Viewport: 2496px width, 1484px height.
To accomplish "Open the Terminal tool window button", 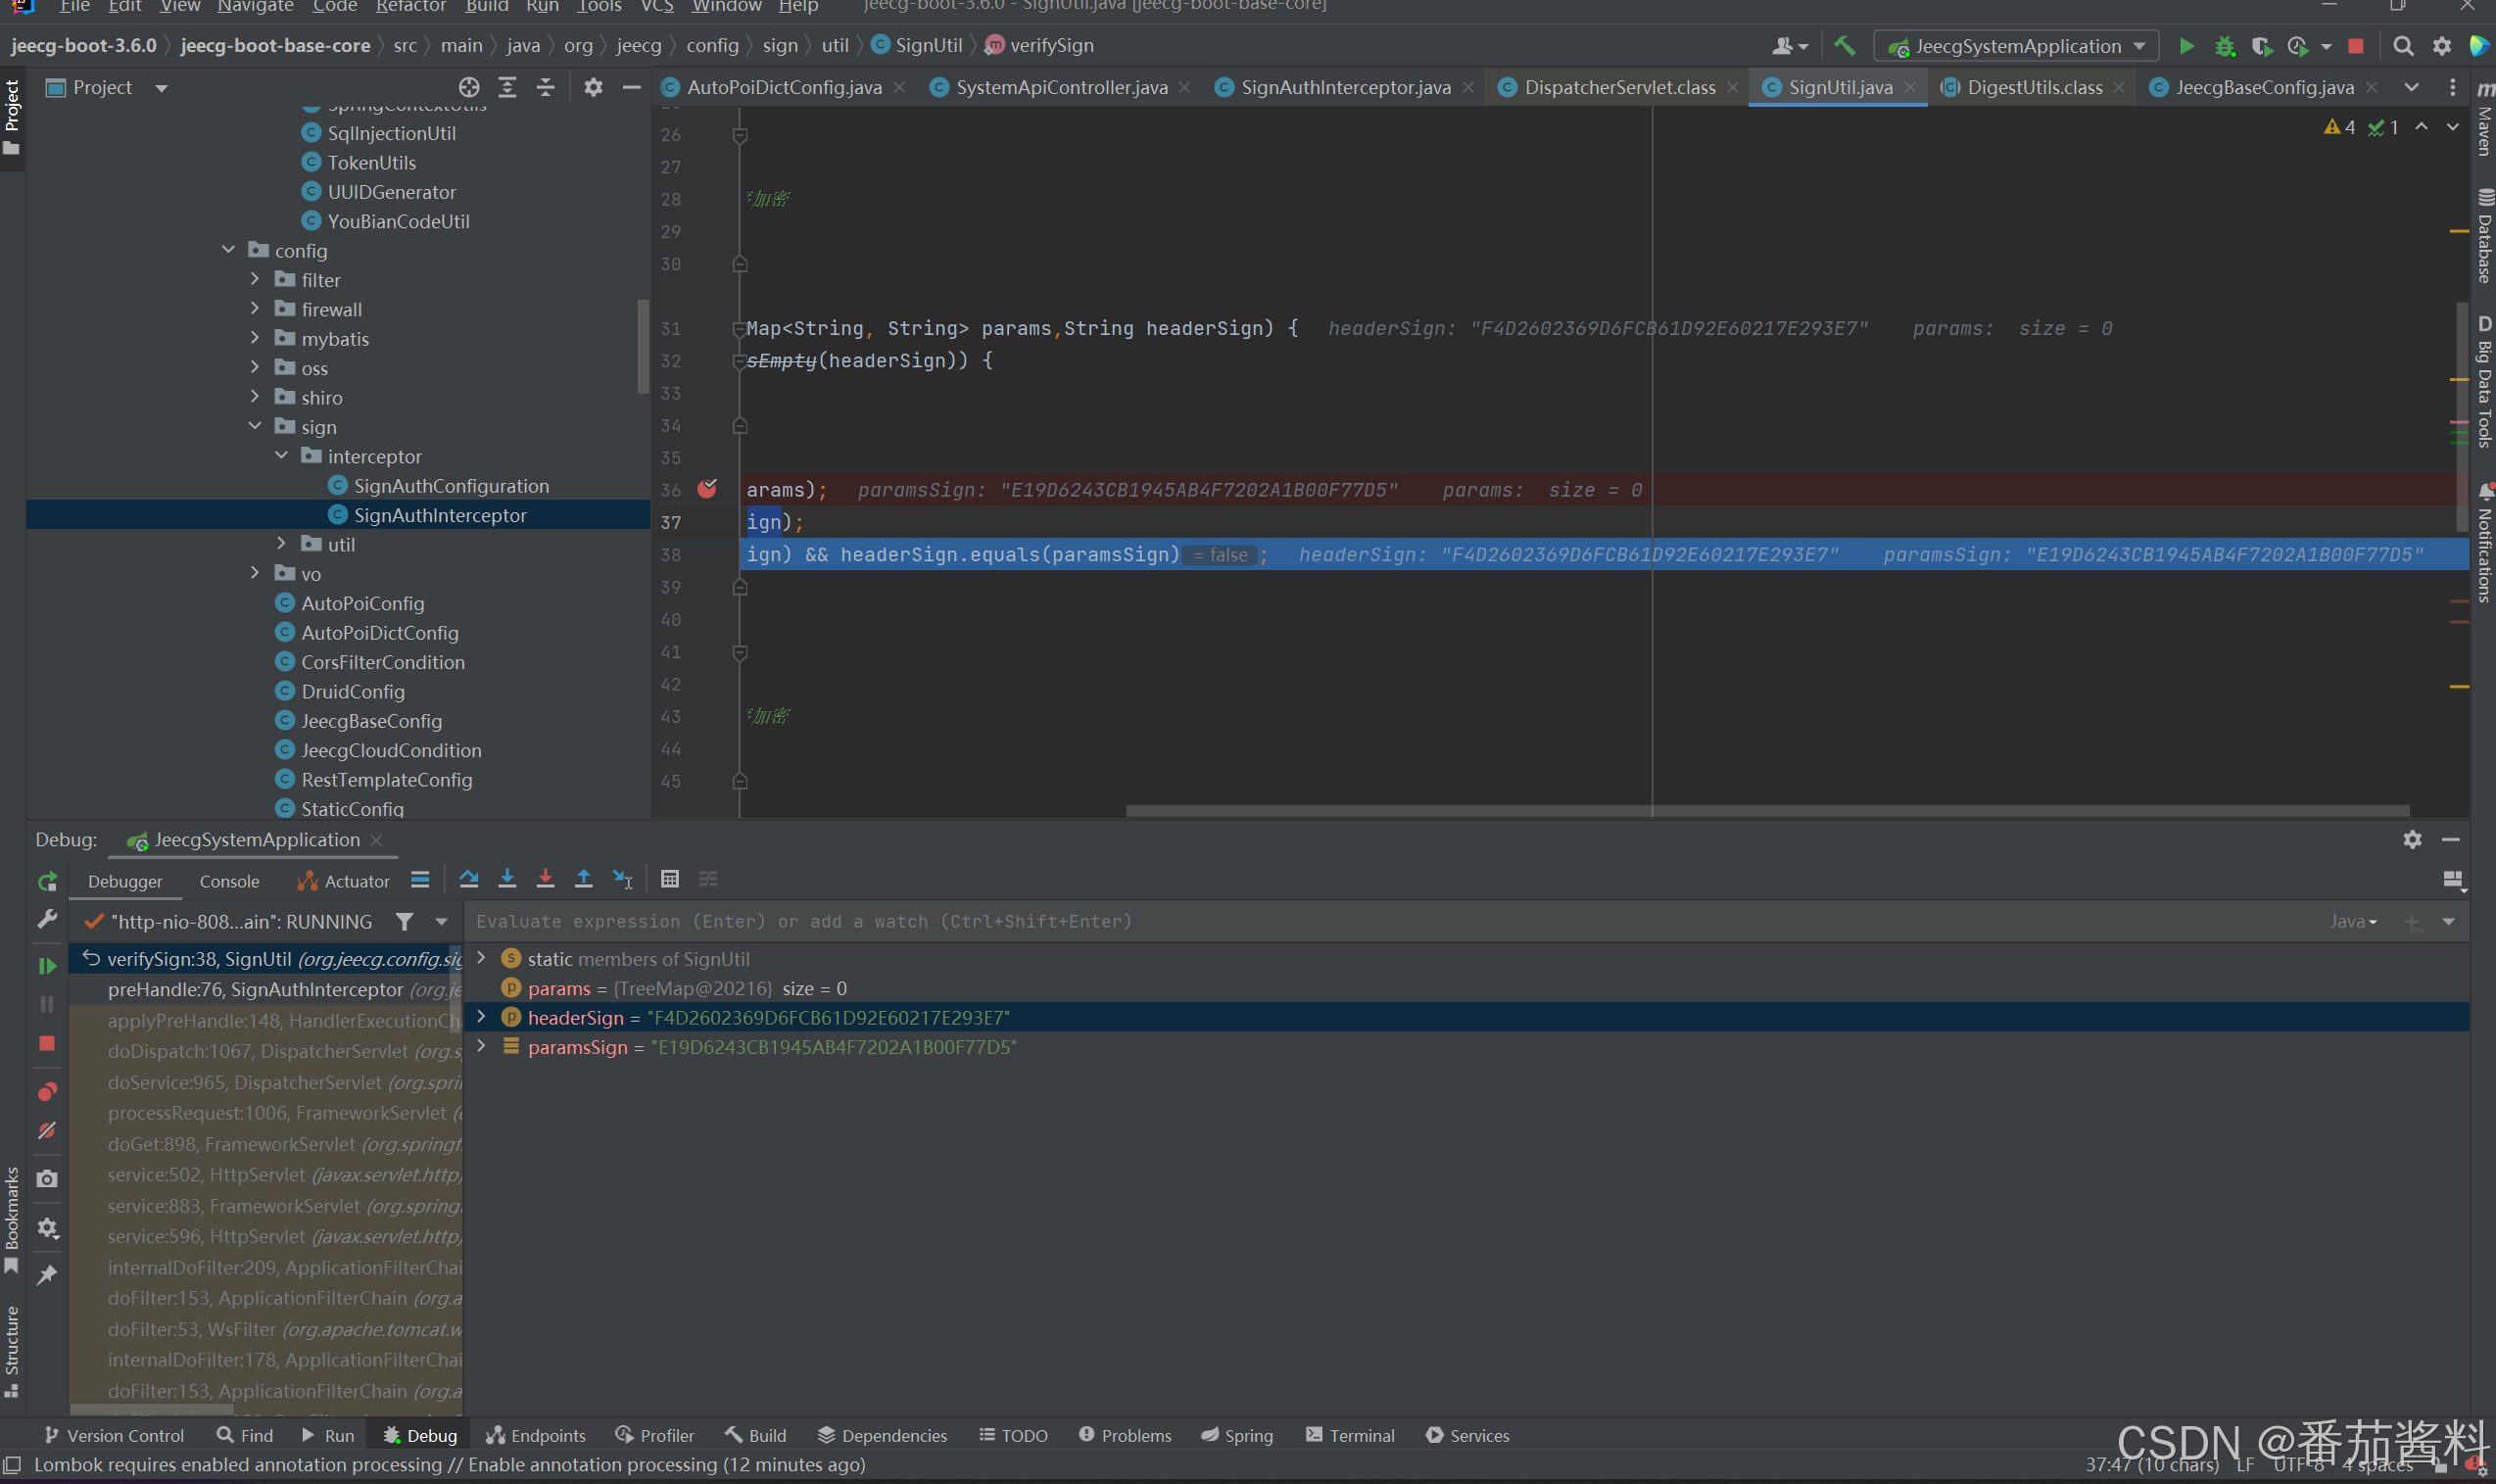I will click(x=1350, y=1435).
